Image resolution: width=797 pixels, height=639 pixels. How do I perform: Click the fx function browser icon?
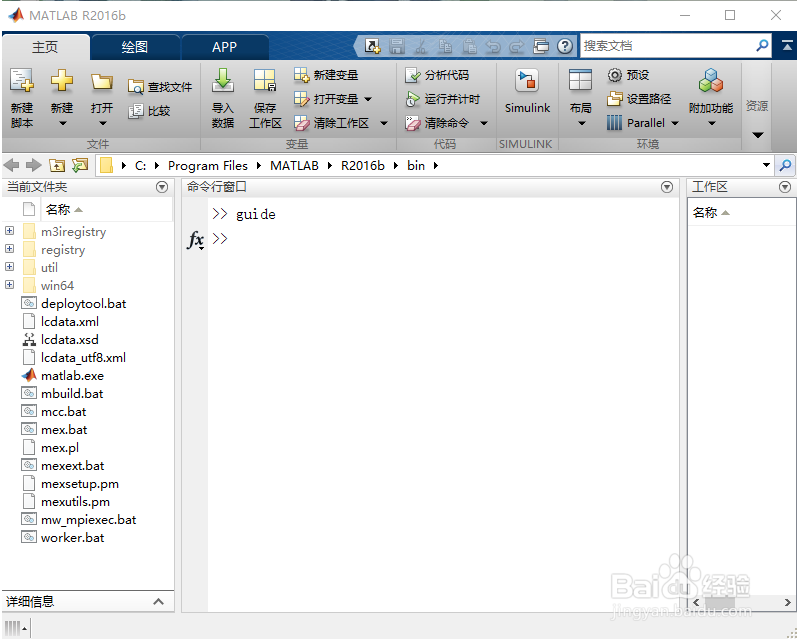[196, 239]
